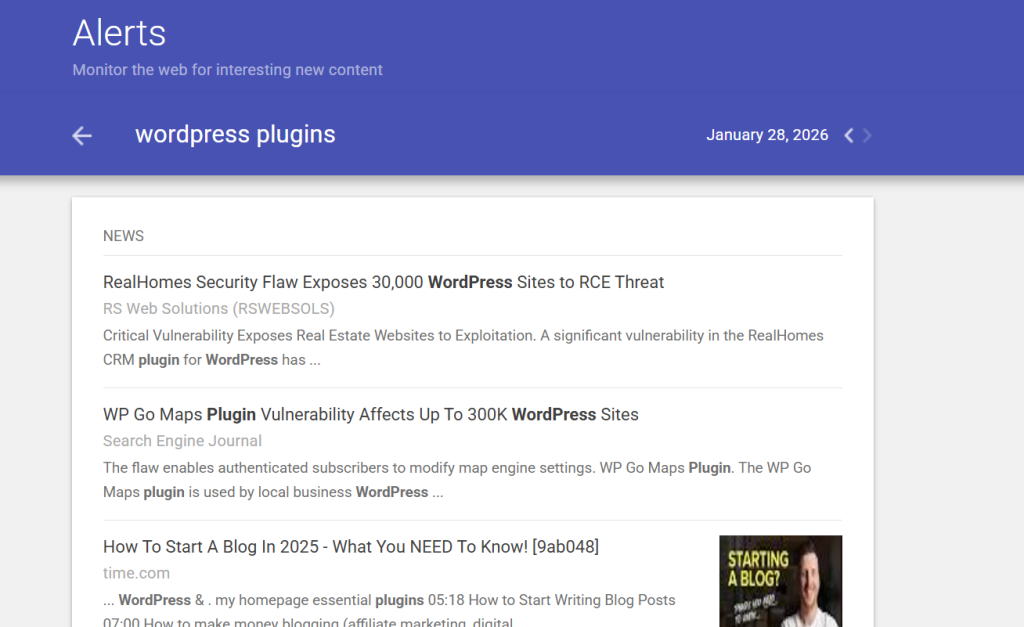The height and width of the screenshot is (627, 1024).
Task: Go to the previous date with left chevron
Action: pos(849,136)
